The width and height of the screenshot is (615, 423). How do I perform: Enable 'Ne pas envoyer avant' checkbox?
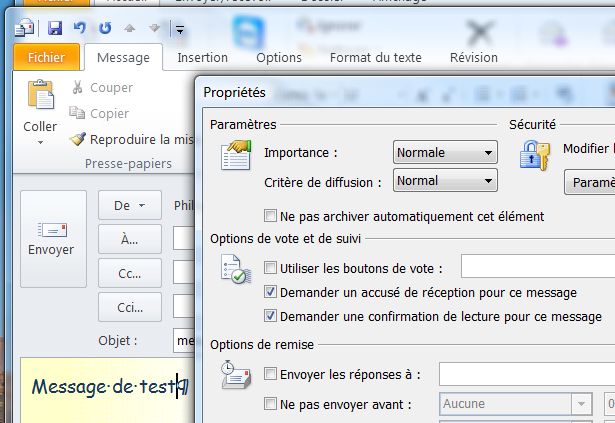point(270,404)
